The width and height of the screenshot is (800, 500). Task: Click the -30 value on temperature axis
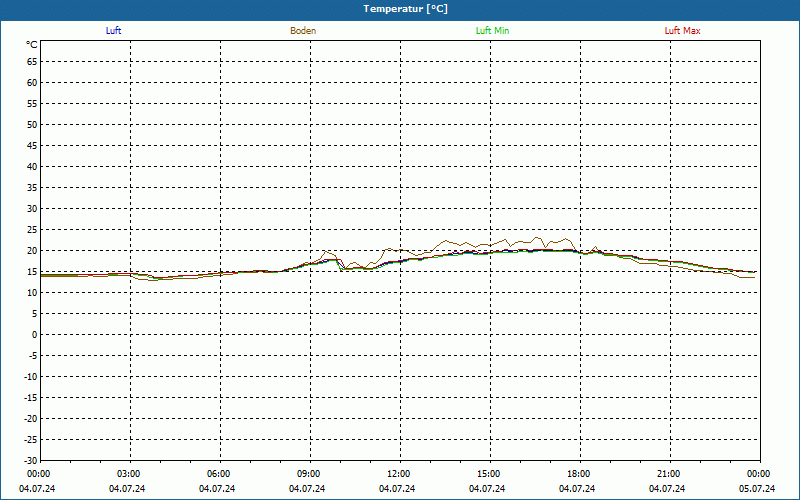(31, 461)
